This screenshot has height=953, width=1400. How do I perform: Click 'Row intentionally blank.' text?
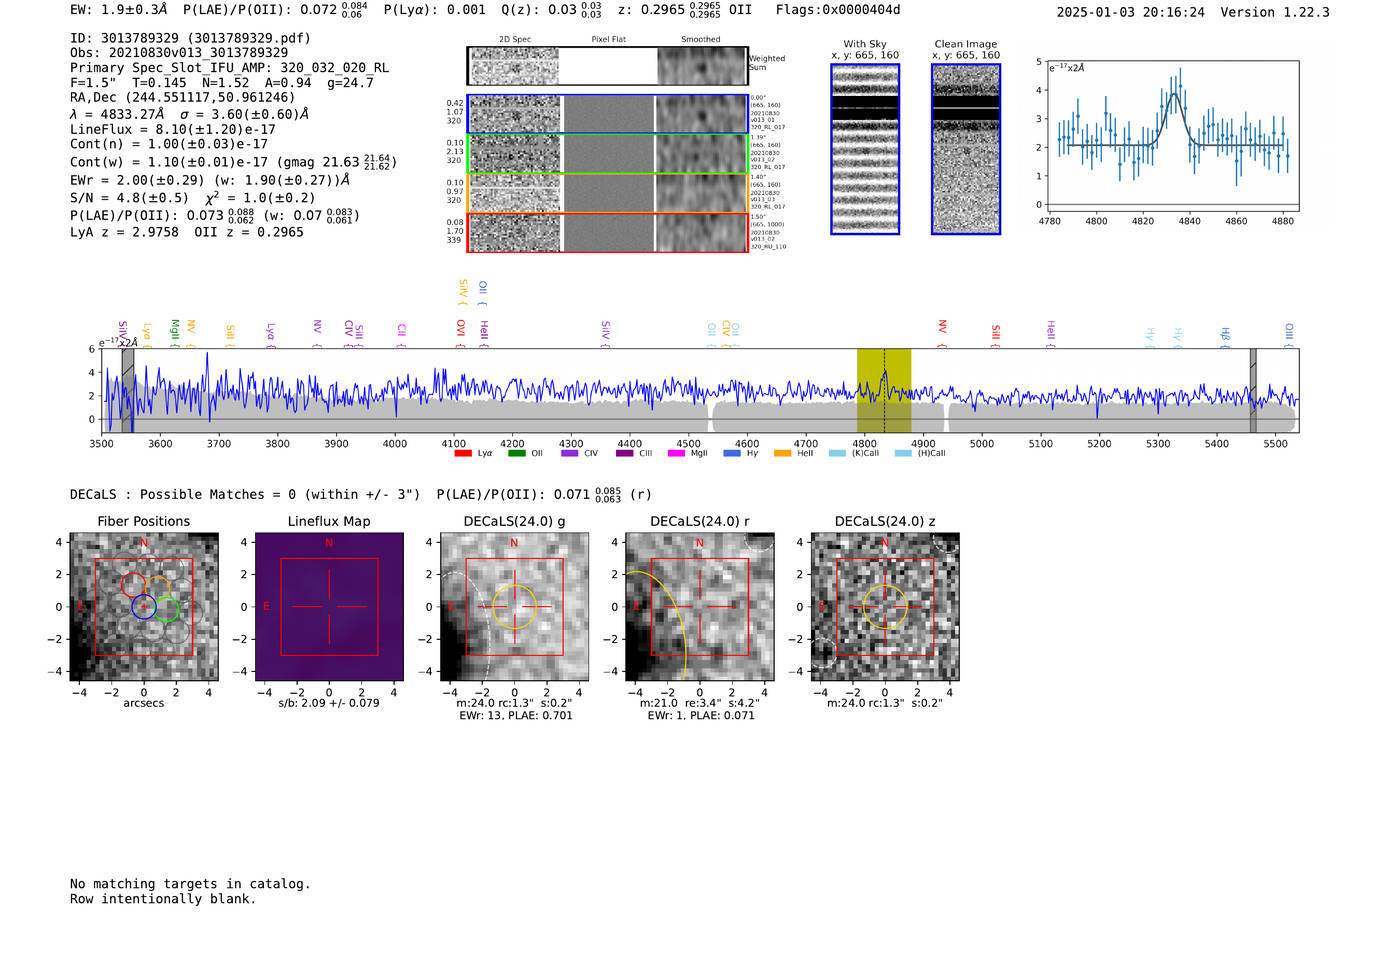(163, 899)
